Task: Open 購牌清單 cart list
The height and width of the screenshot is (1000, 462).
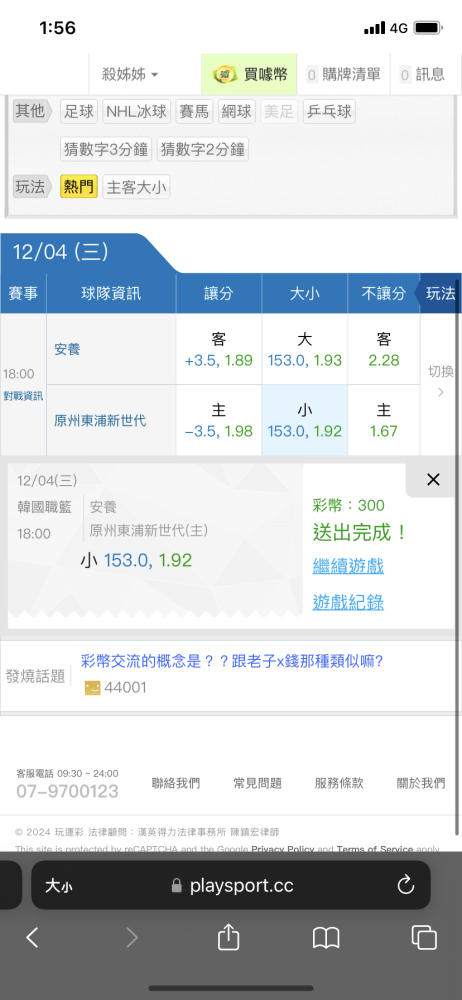Action: pyautogui.click(x=344, y=75)
